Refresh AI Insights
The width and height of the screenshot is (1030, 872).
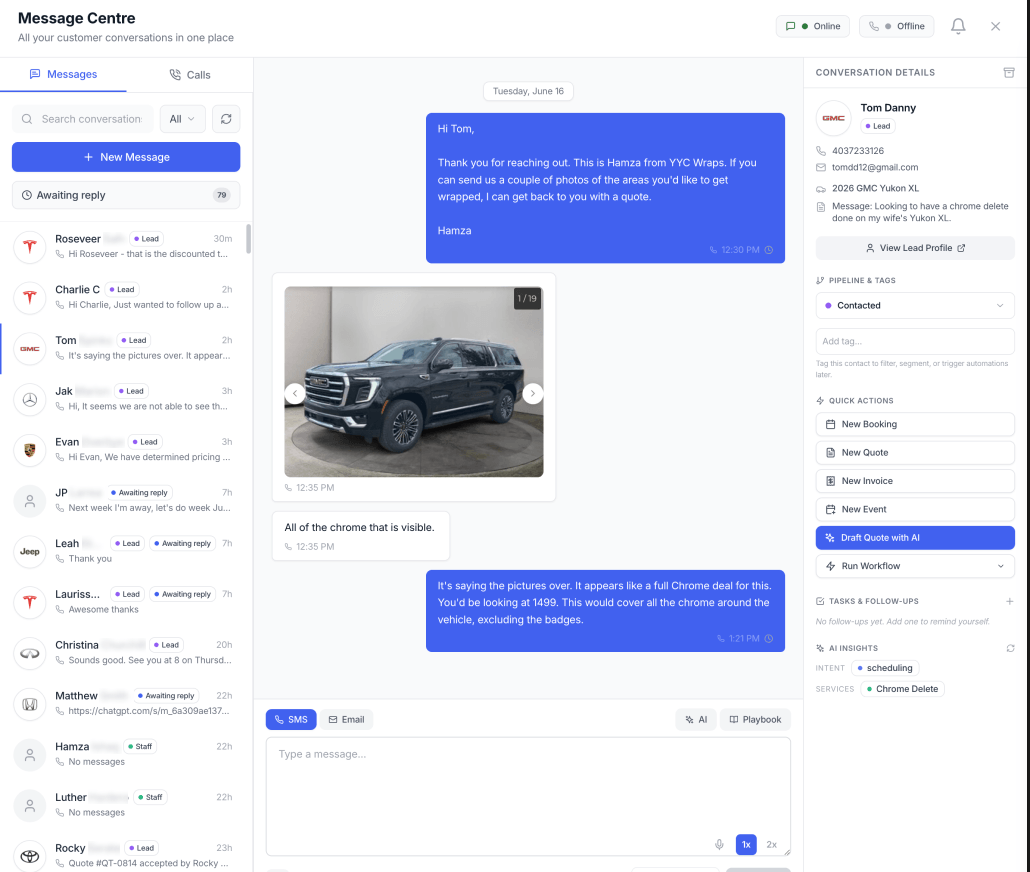click(x=1010, y=648)
